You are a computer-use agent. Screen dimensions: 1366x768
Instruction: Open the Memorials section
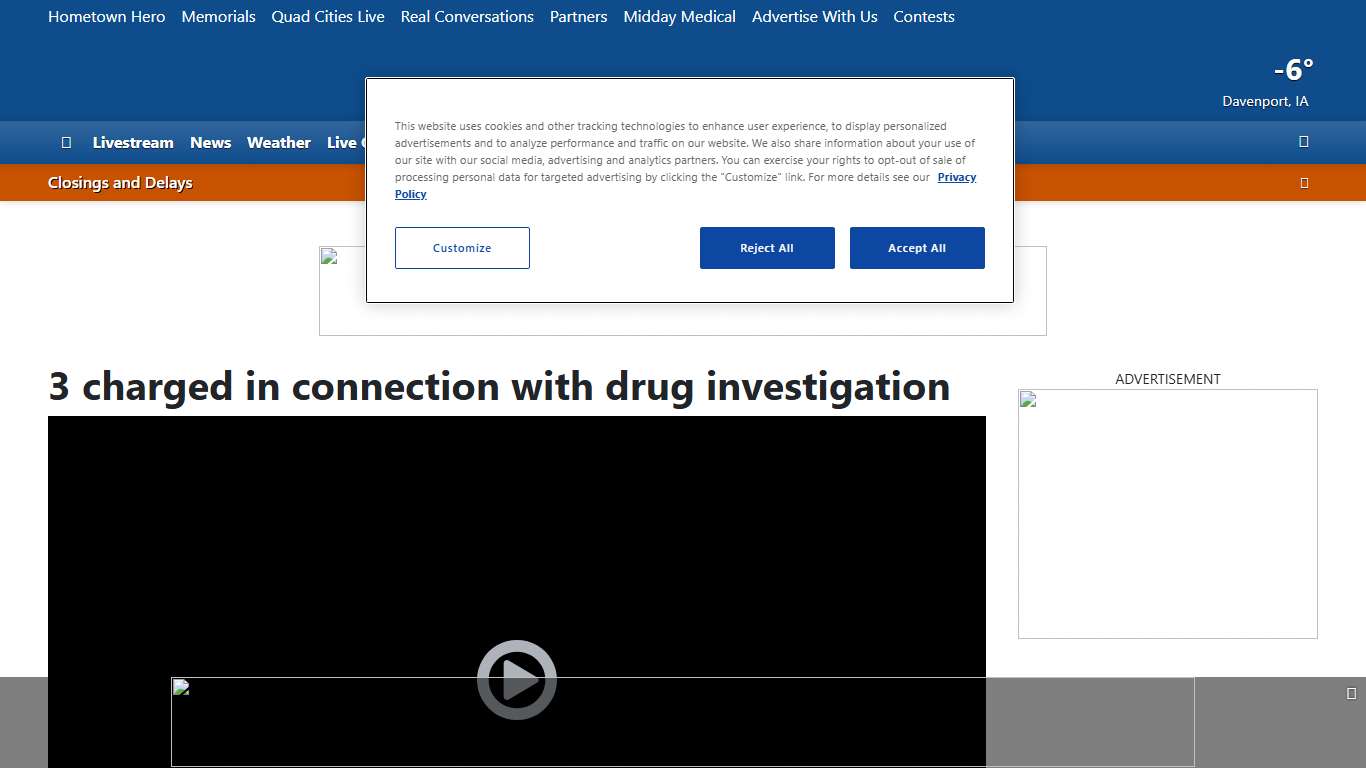218,17
